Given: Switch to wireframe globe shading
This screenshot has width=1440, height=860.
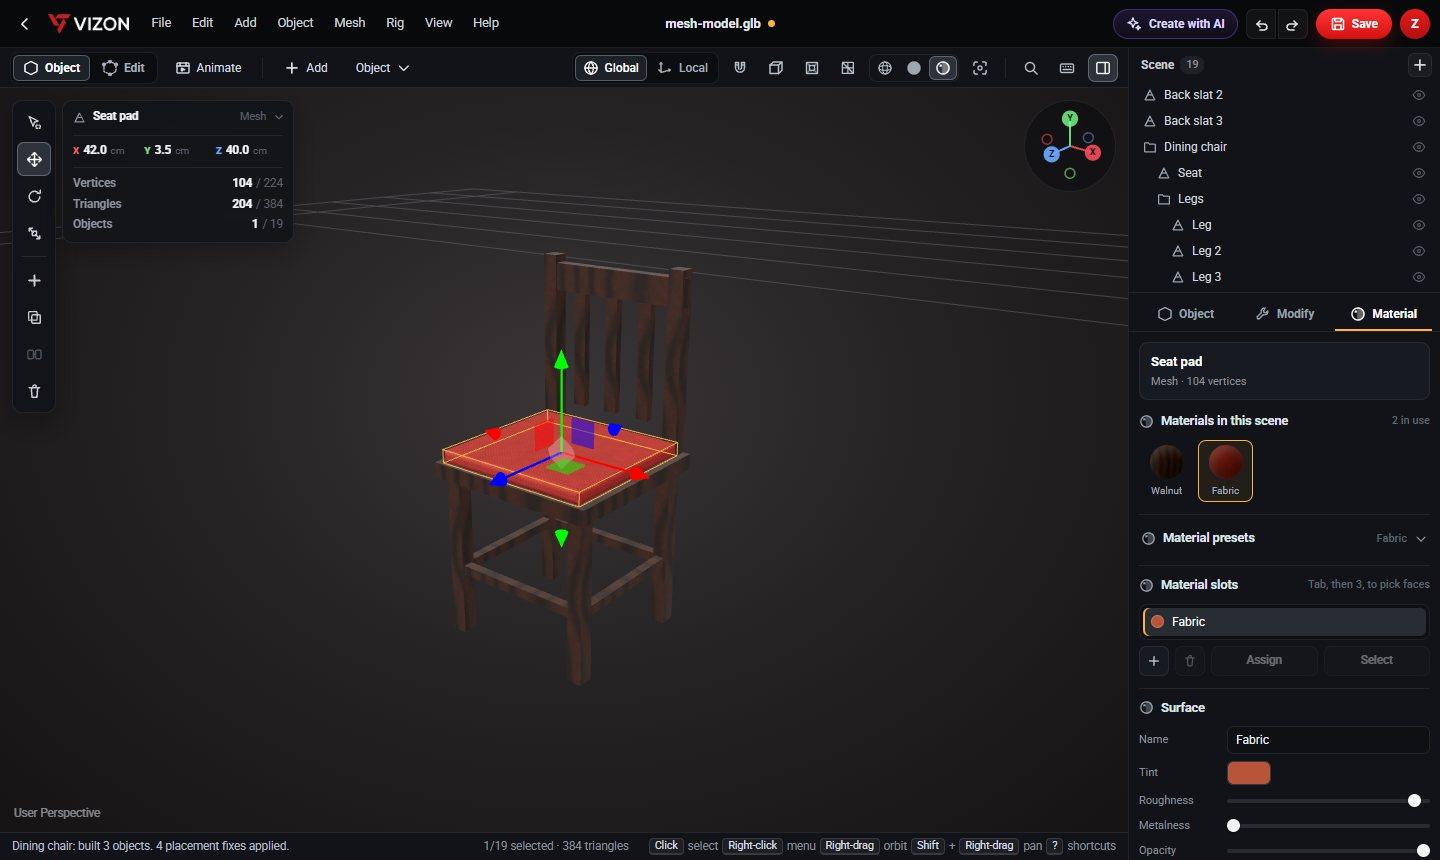Looking at the screenshot, I should pyautogui.click(x=884, y=68).
